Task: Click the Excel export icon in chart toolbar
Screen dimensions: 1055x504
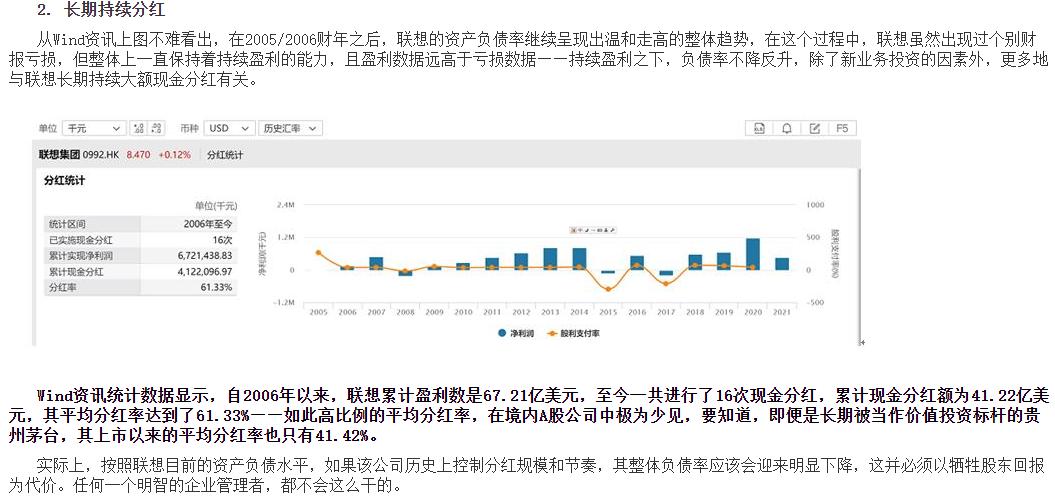Action: click(759, 128)
